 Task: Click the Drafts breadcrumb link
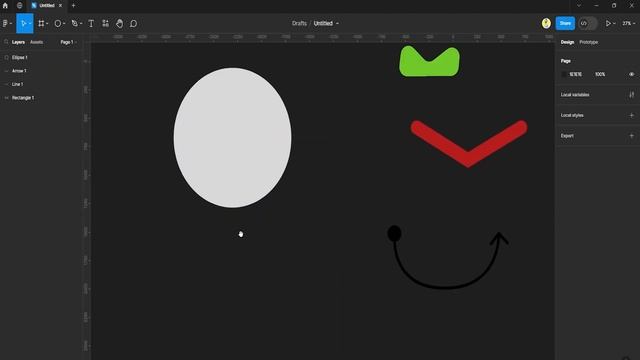pyautogui.click(x=299, y=23)
